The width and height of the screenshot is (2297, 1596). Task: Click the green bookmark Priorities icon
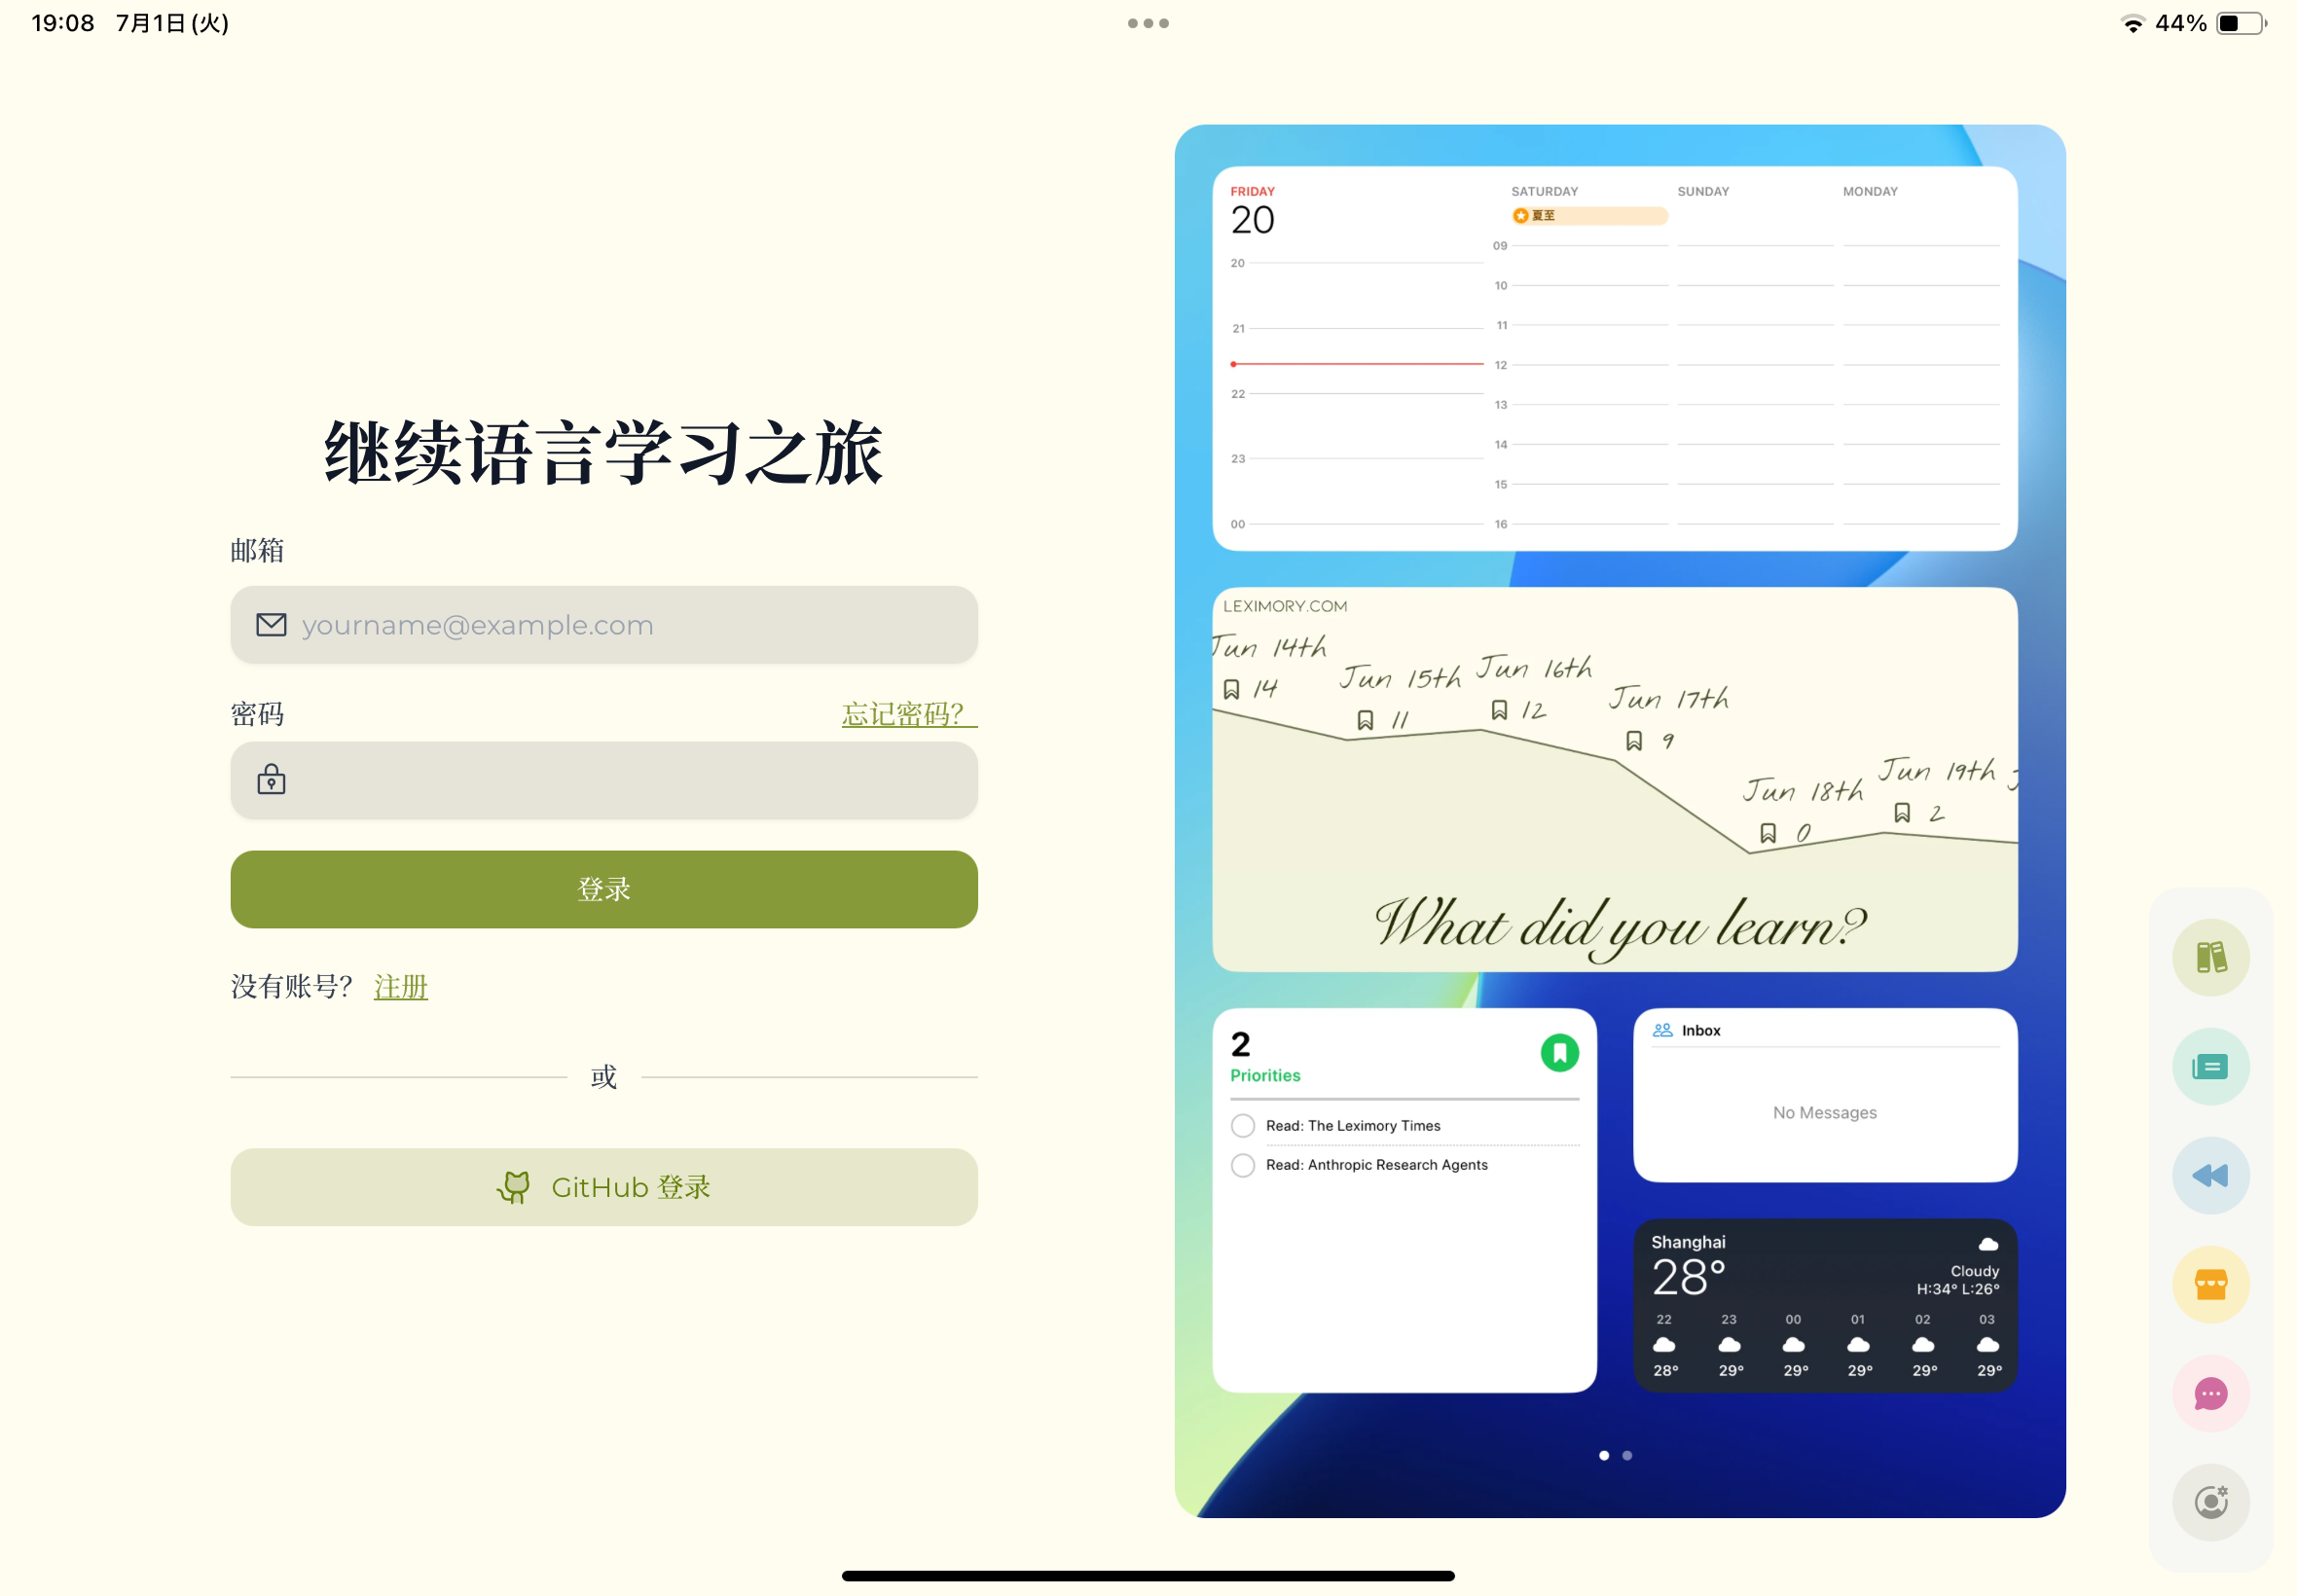(x=1559, y=1052)
